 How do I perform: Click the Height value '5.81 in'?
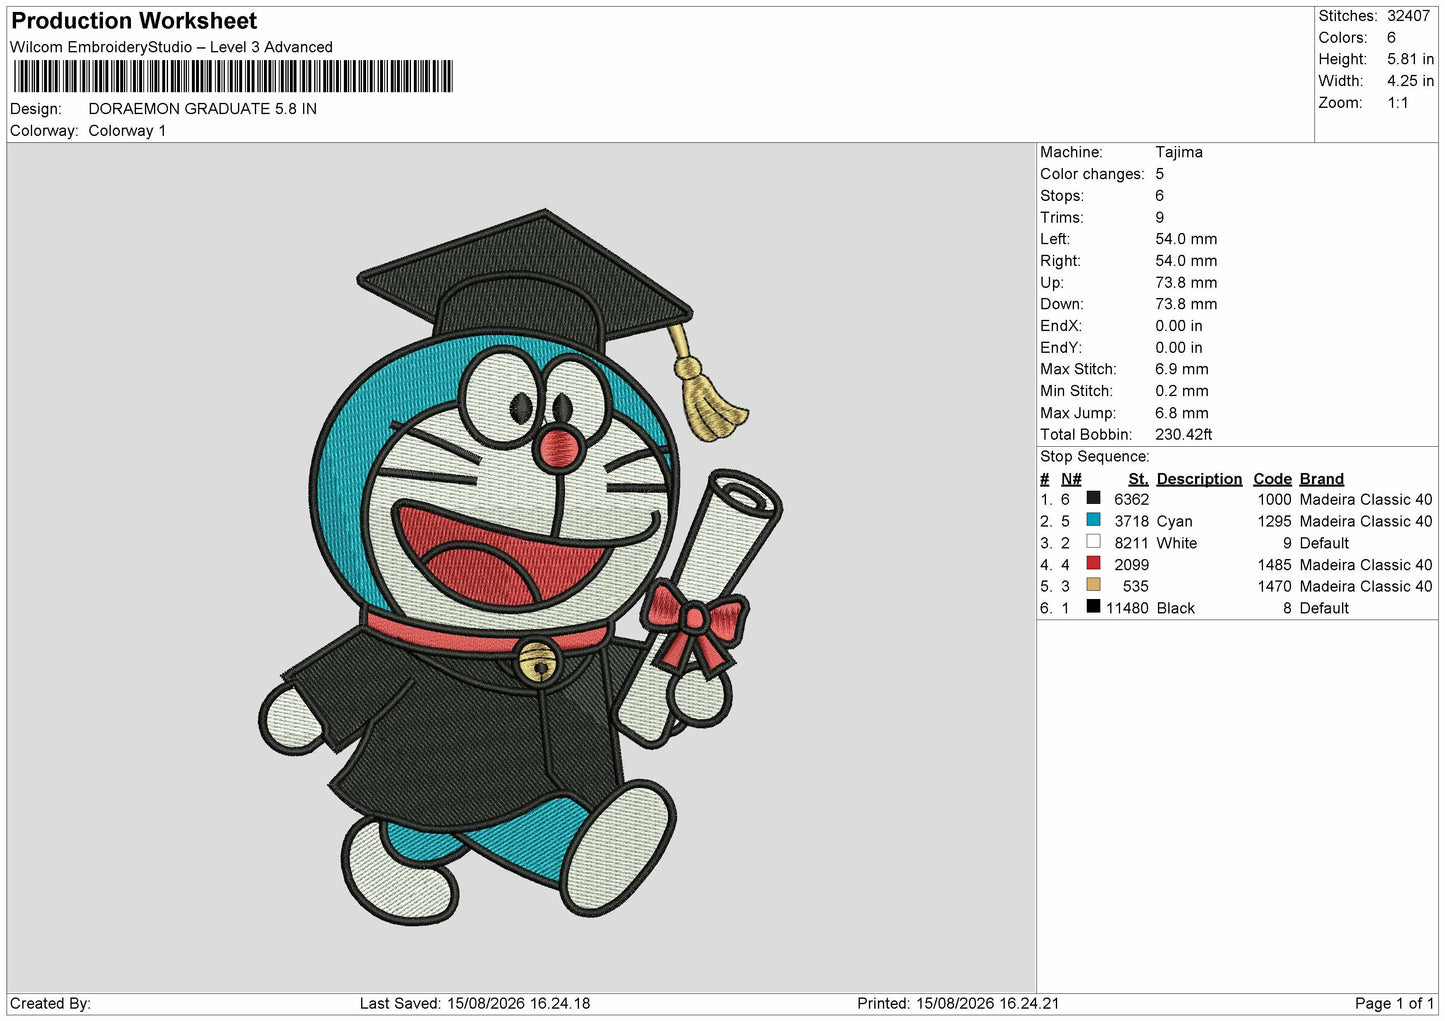[x=1410, y=59]
